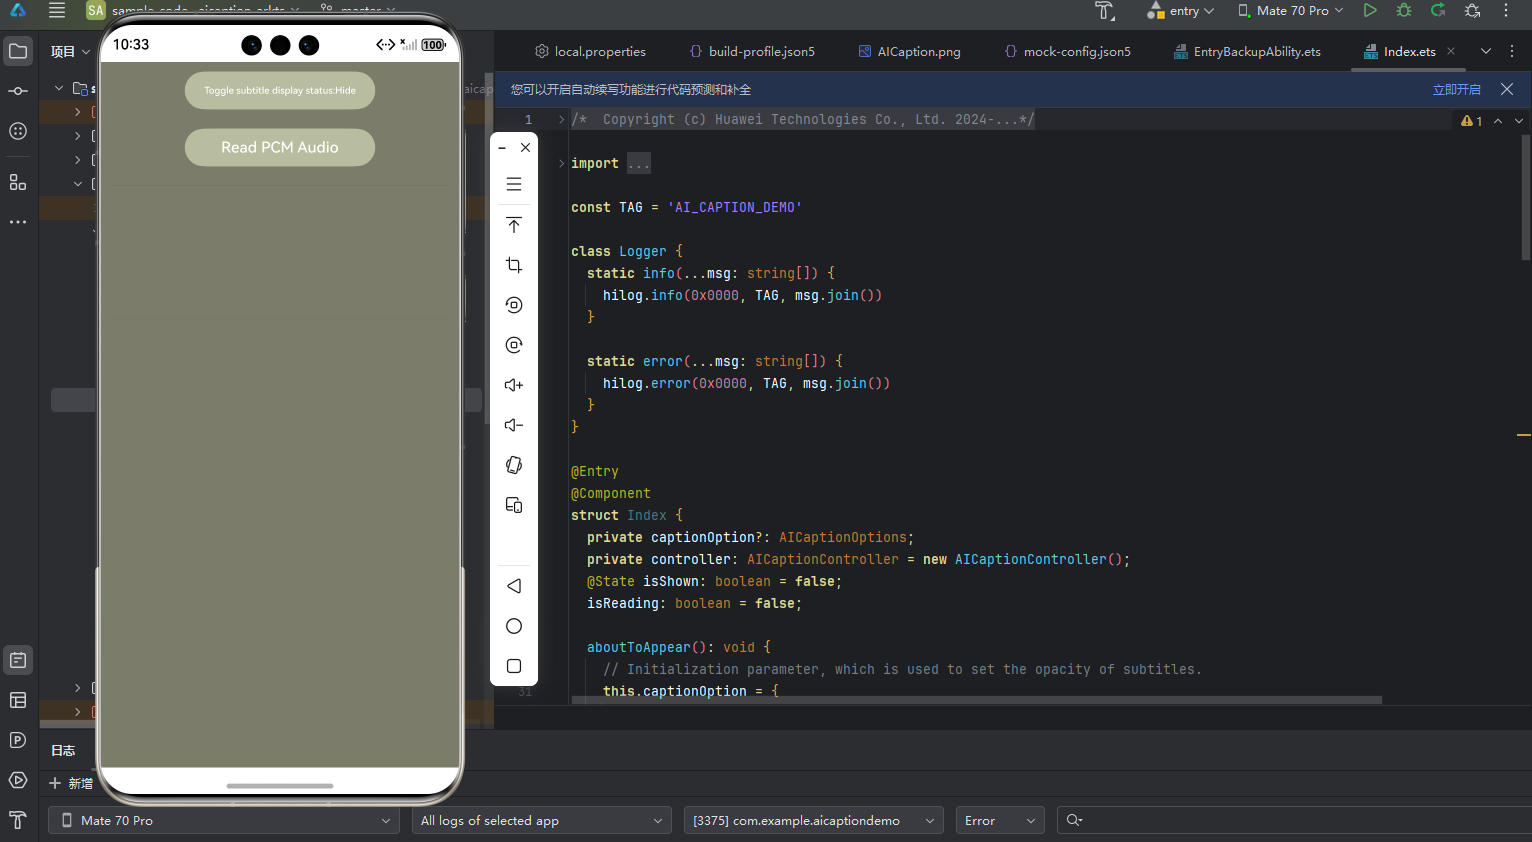Click the editor horizontal scrollbar
1532x842 pixels.
coord(975,700)
